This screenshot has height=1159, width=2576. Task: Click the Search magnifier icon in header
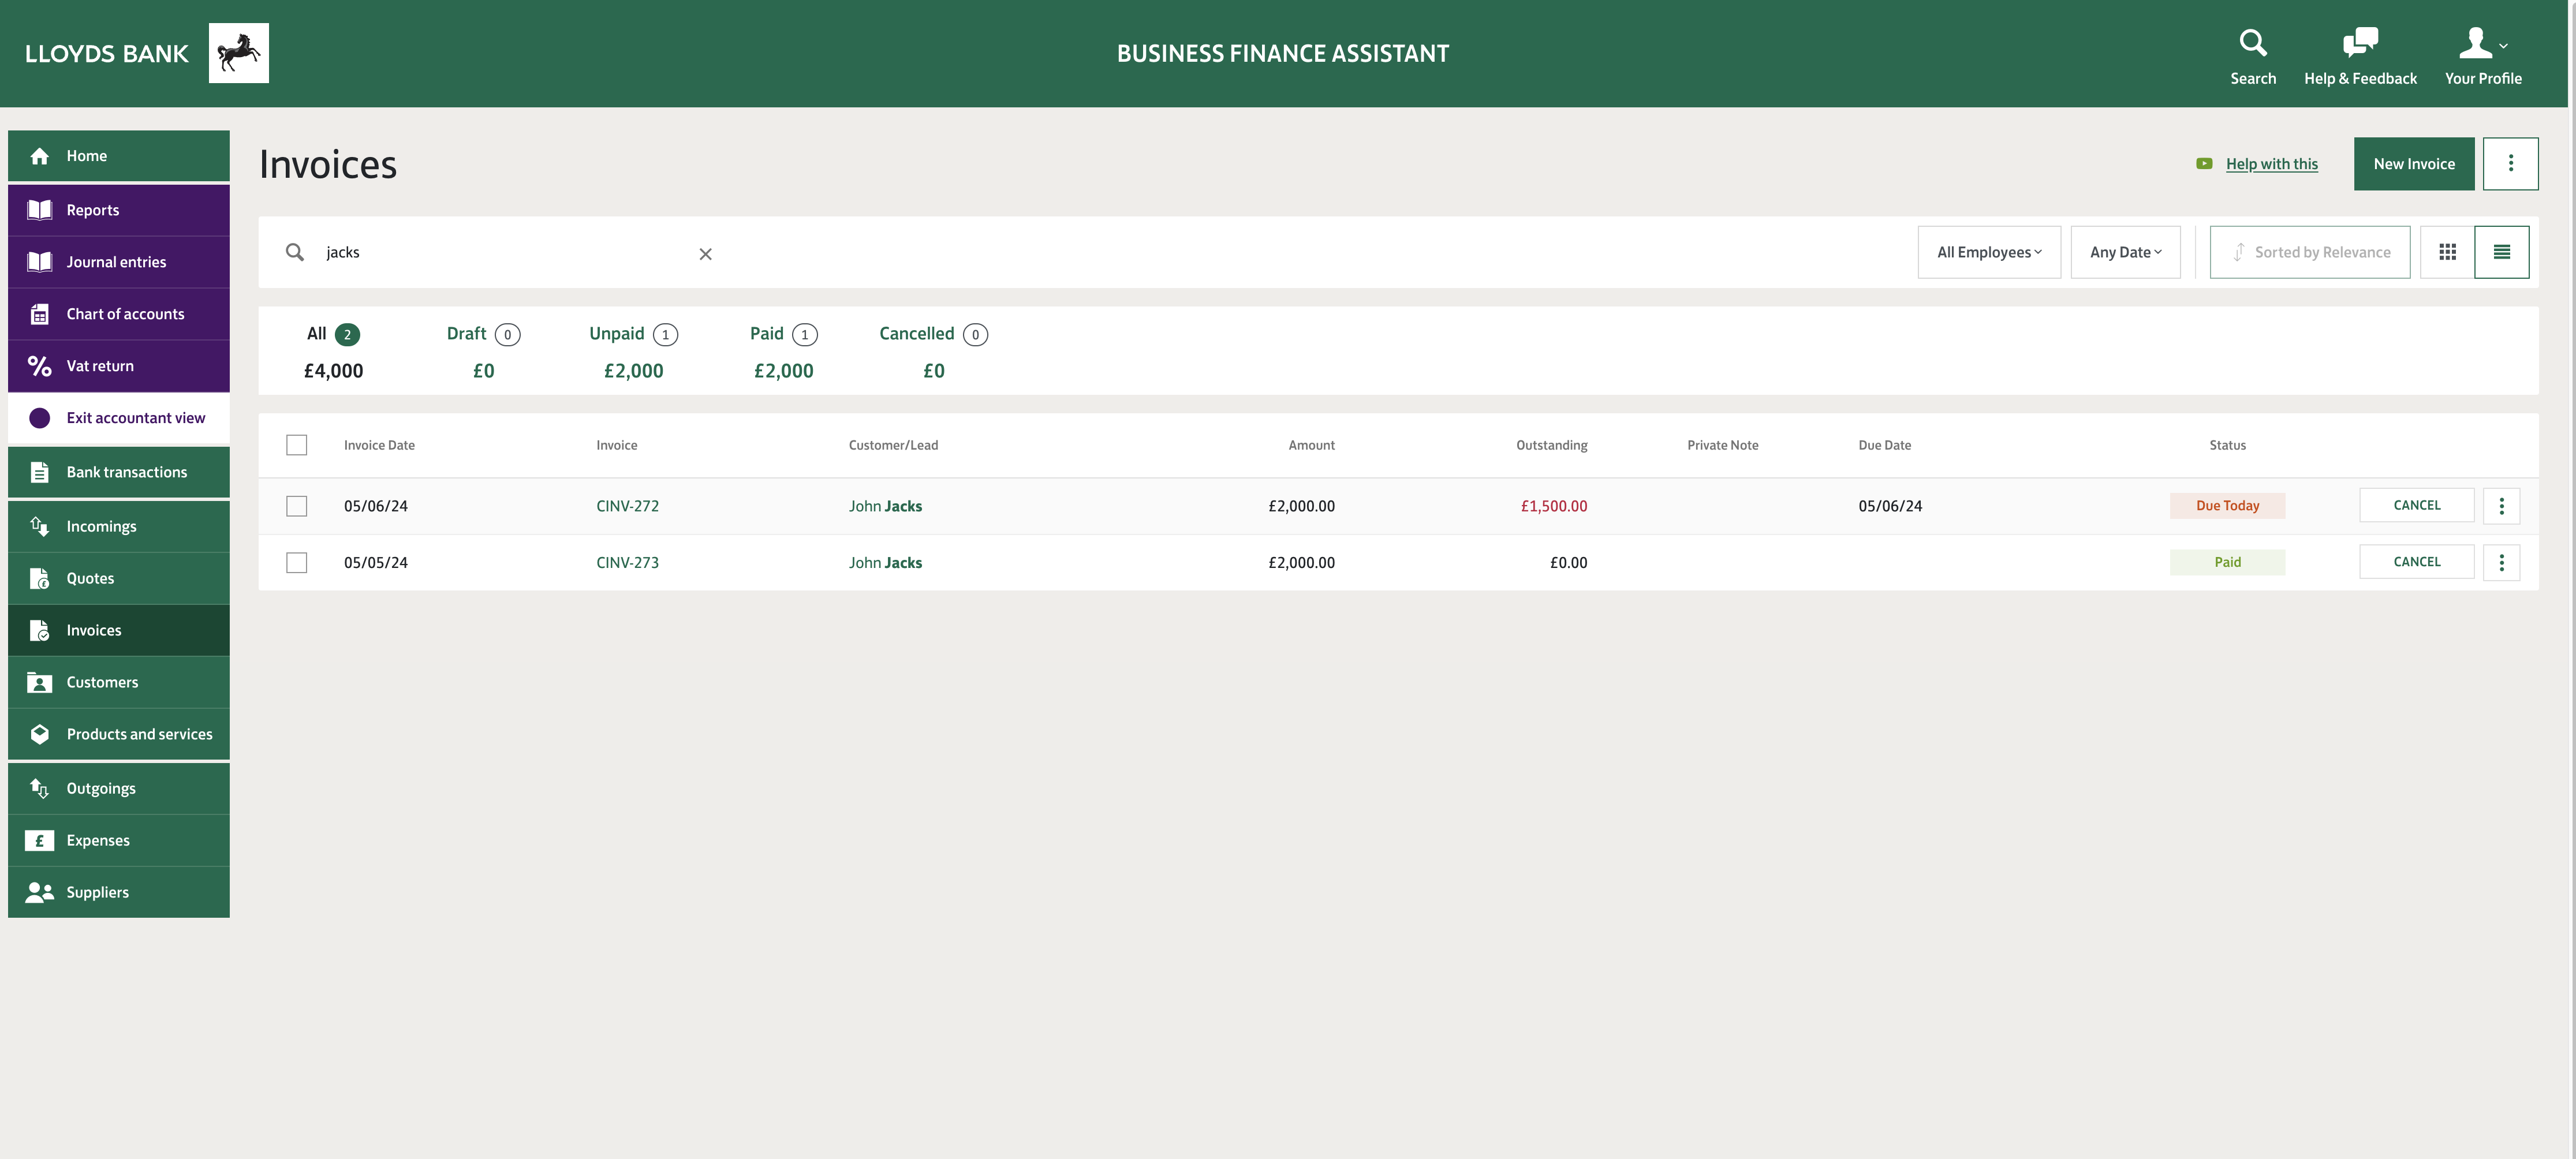coord(2252,43)
